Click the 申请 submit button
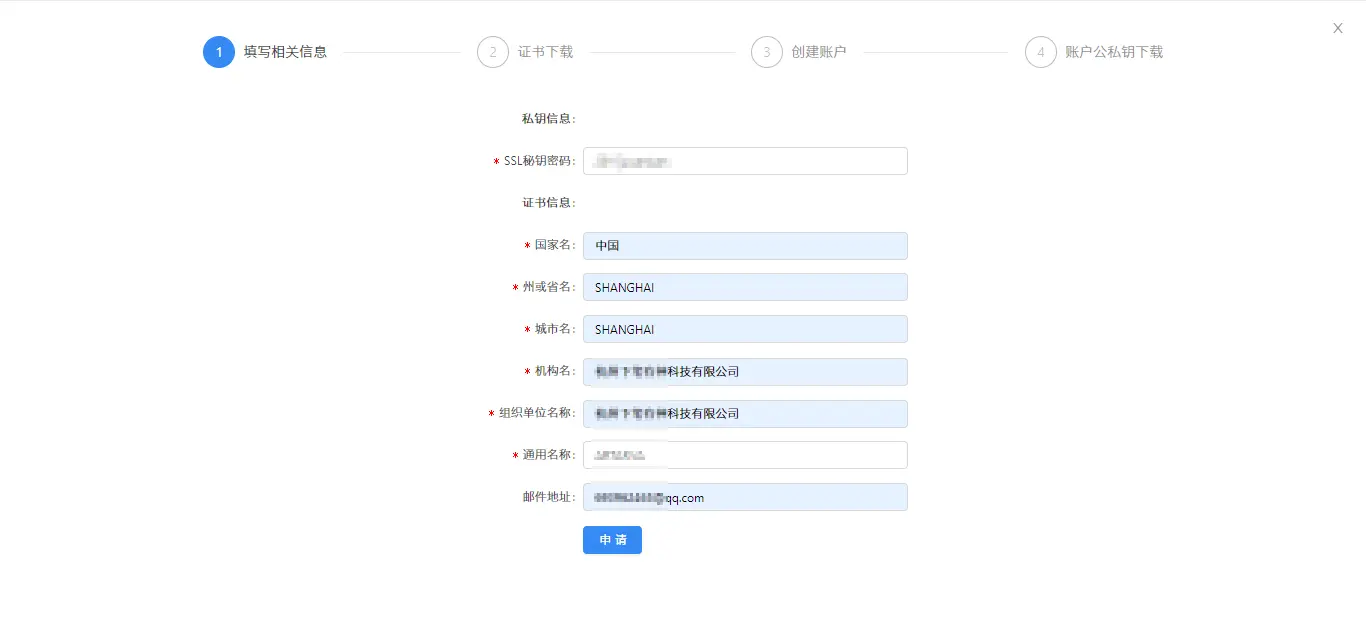Screen dimensions: 1366x625 612,540
